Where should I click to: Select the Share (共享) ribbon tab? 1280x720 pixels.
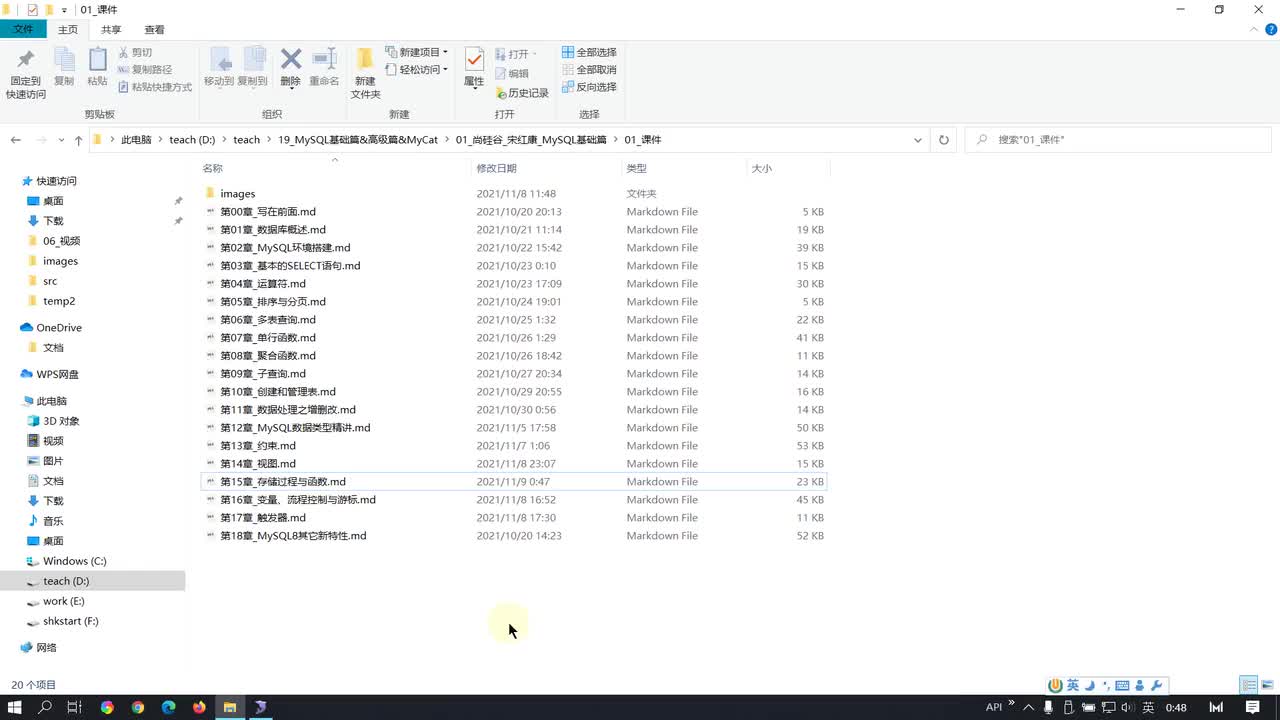111,30
